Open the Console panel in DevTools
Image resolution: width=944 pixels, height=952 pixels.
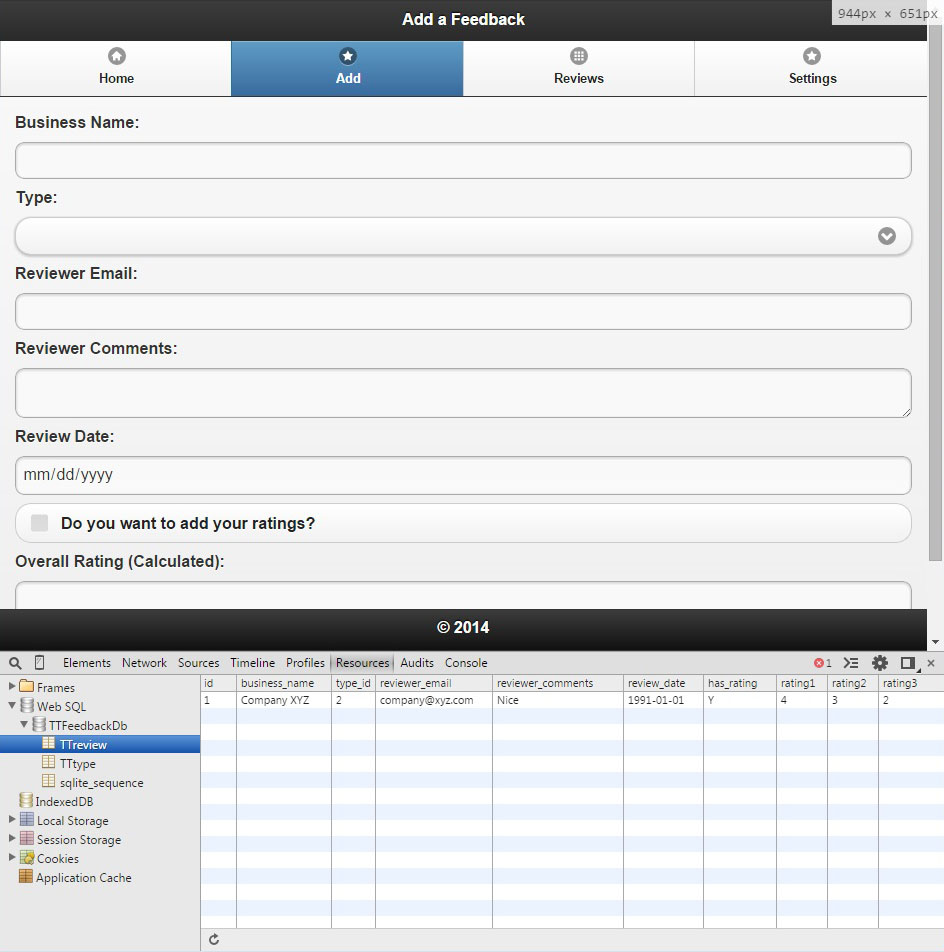[466, 663]
